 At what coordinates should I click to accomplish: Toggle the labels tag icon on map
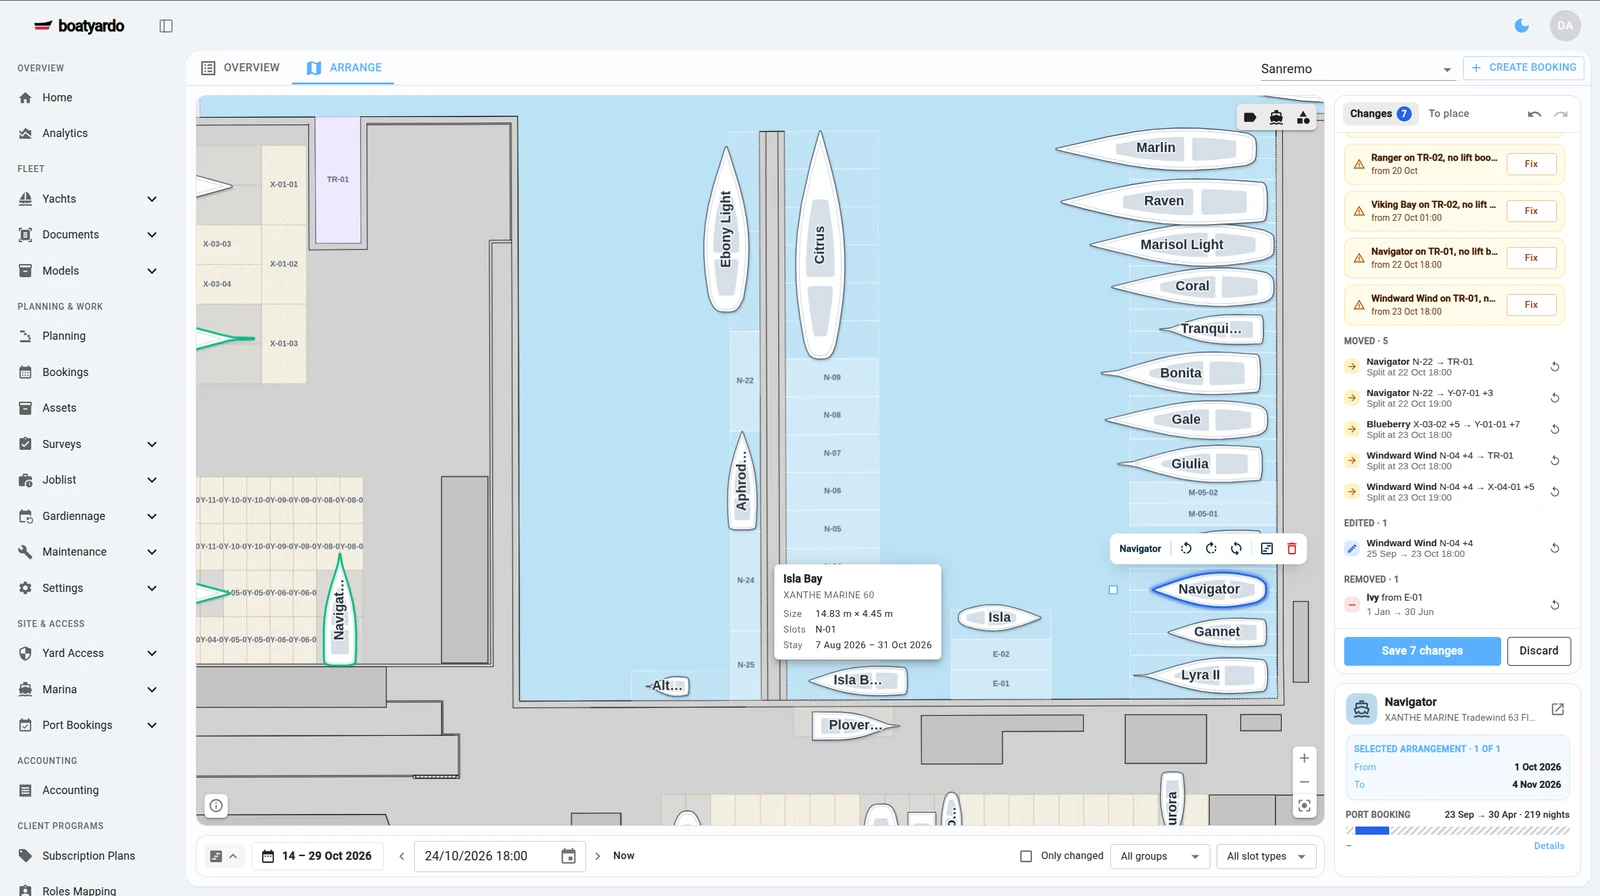point(1250,118)
